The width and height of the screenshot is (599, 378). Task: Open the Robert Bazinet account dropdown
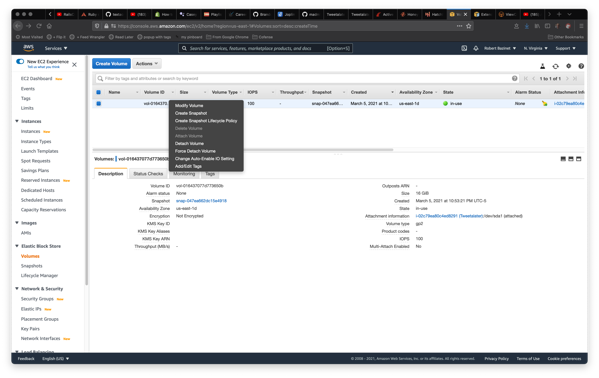(x=500, y=48)
